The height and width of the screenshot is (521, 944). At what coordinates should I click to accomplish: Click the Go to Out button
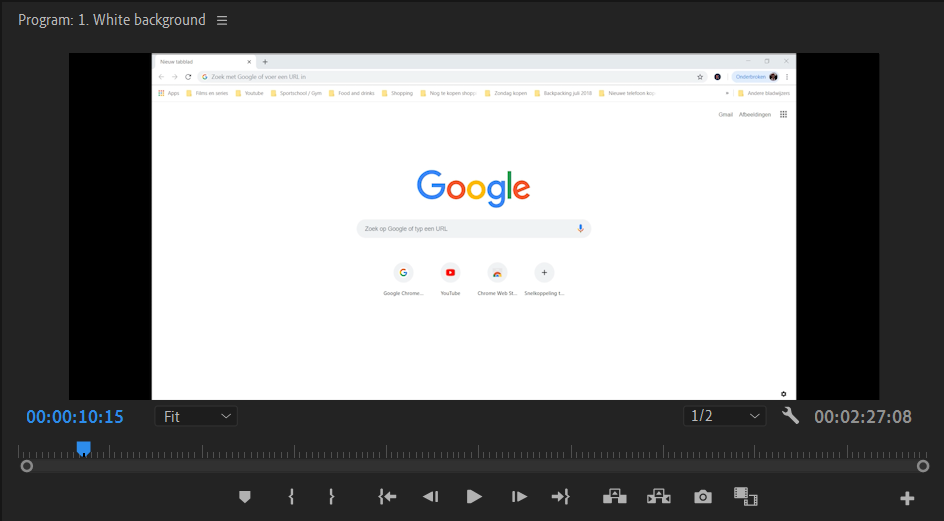pos(560,497)
